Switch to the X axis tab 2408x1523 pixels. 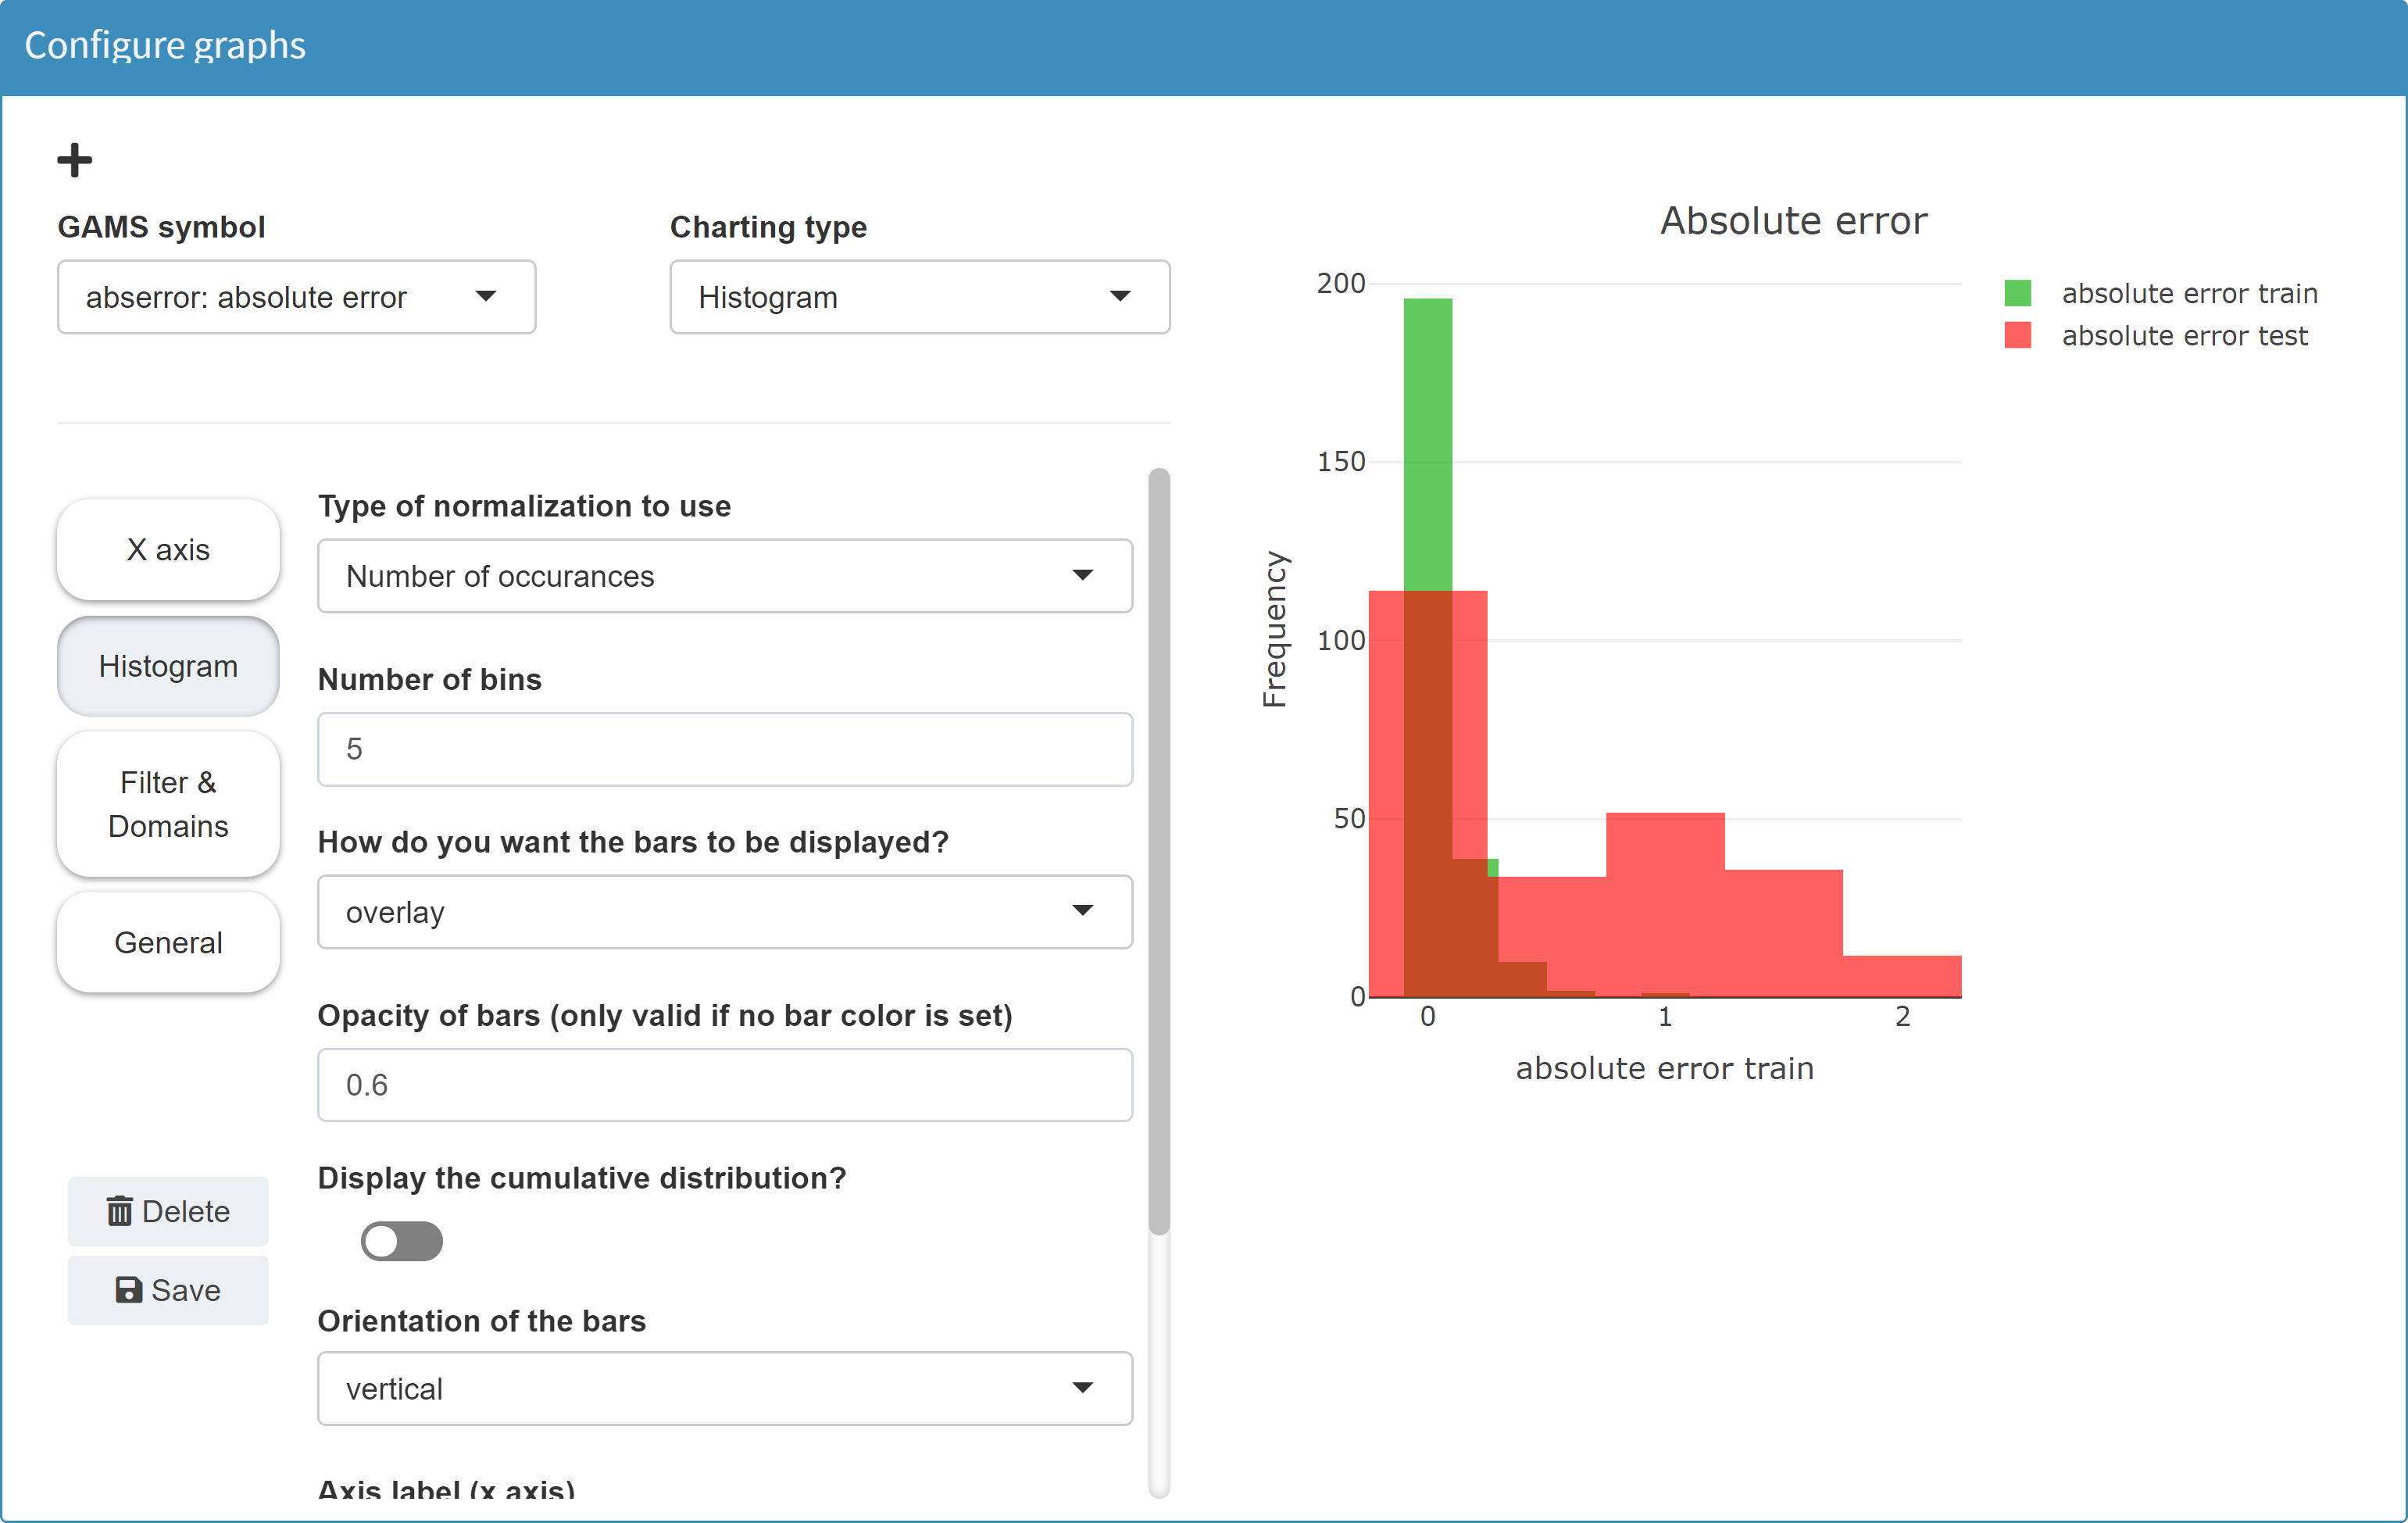tap(168, 549)
